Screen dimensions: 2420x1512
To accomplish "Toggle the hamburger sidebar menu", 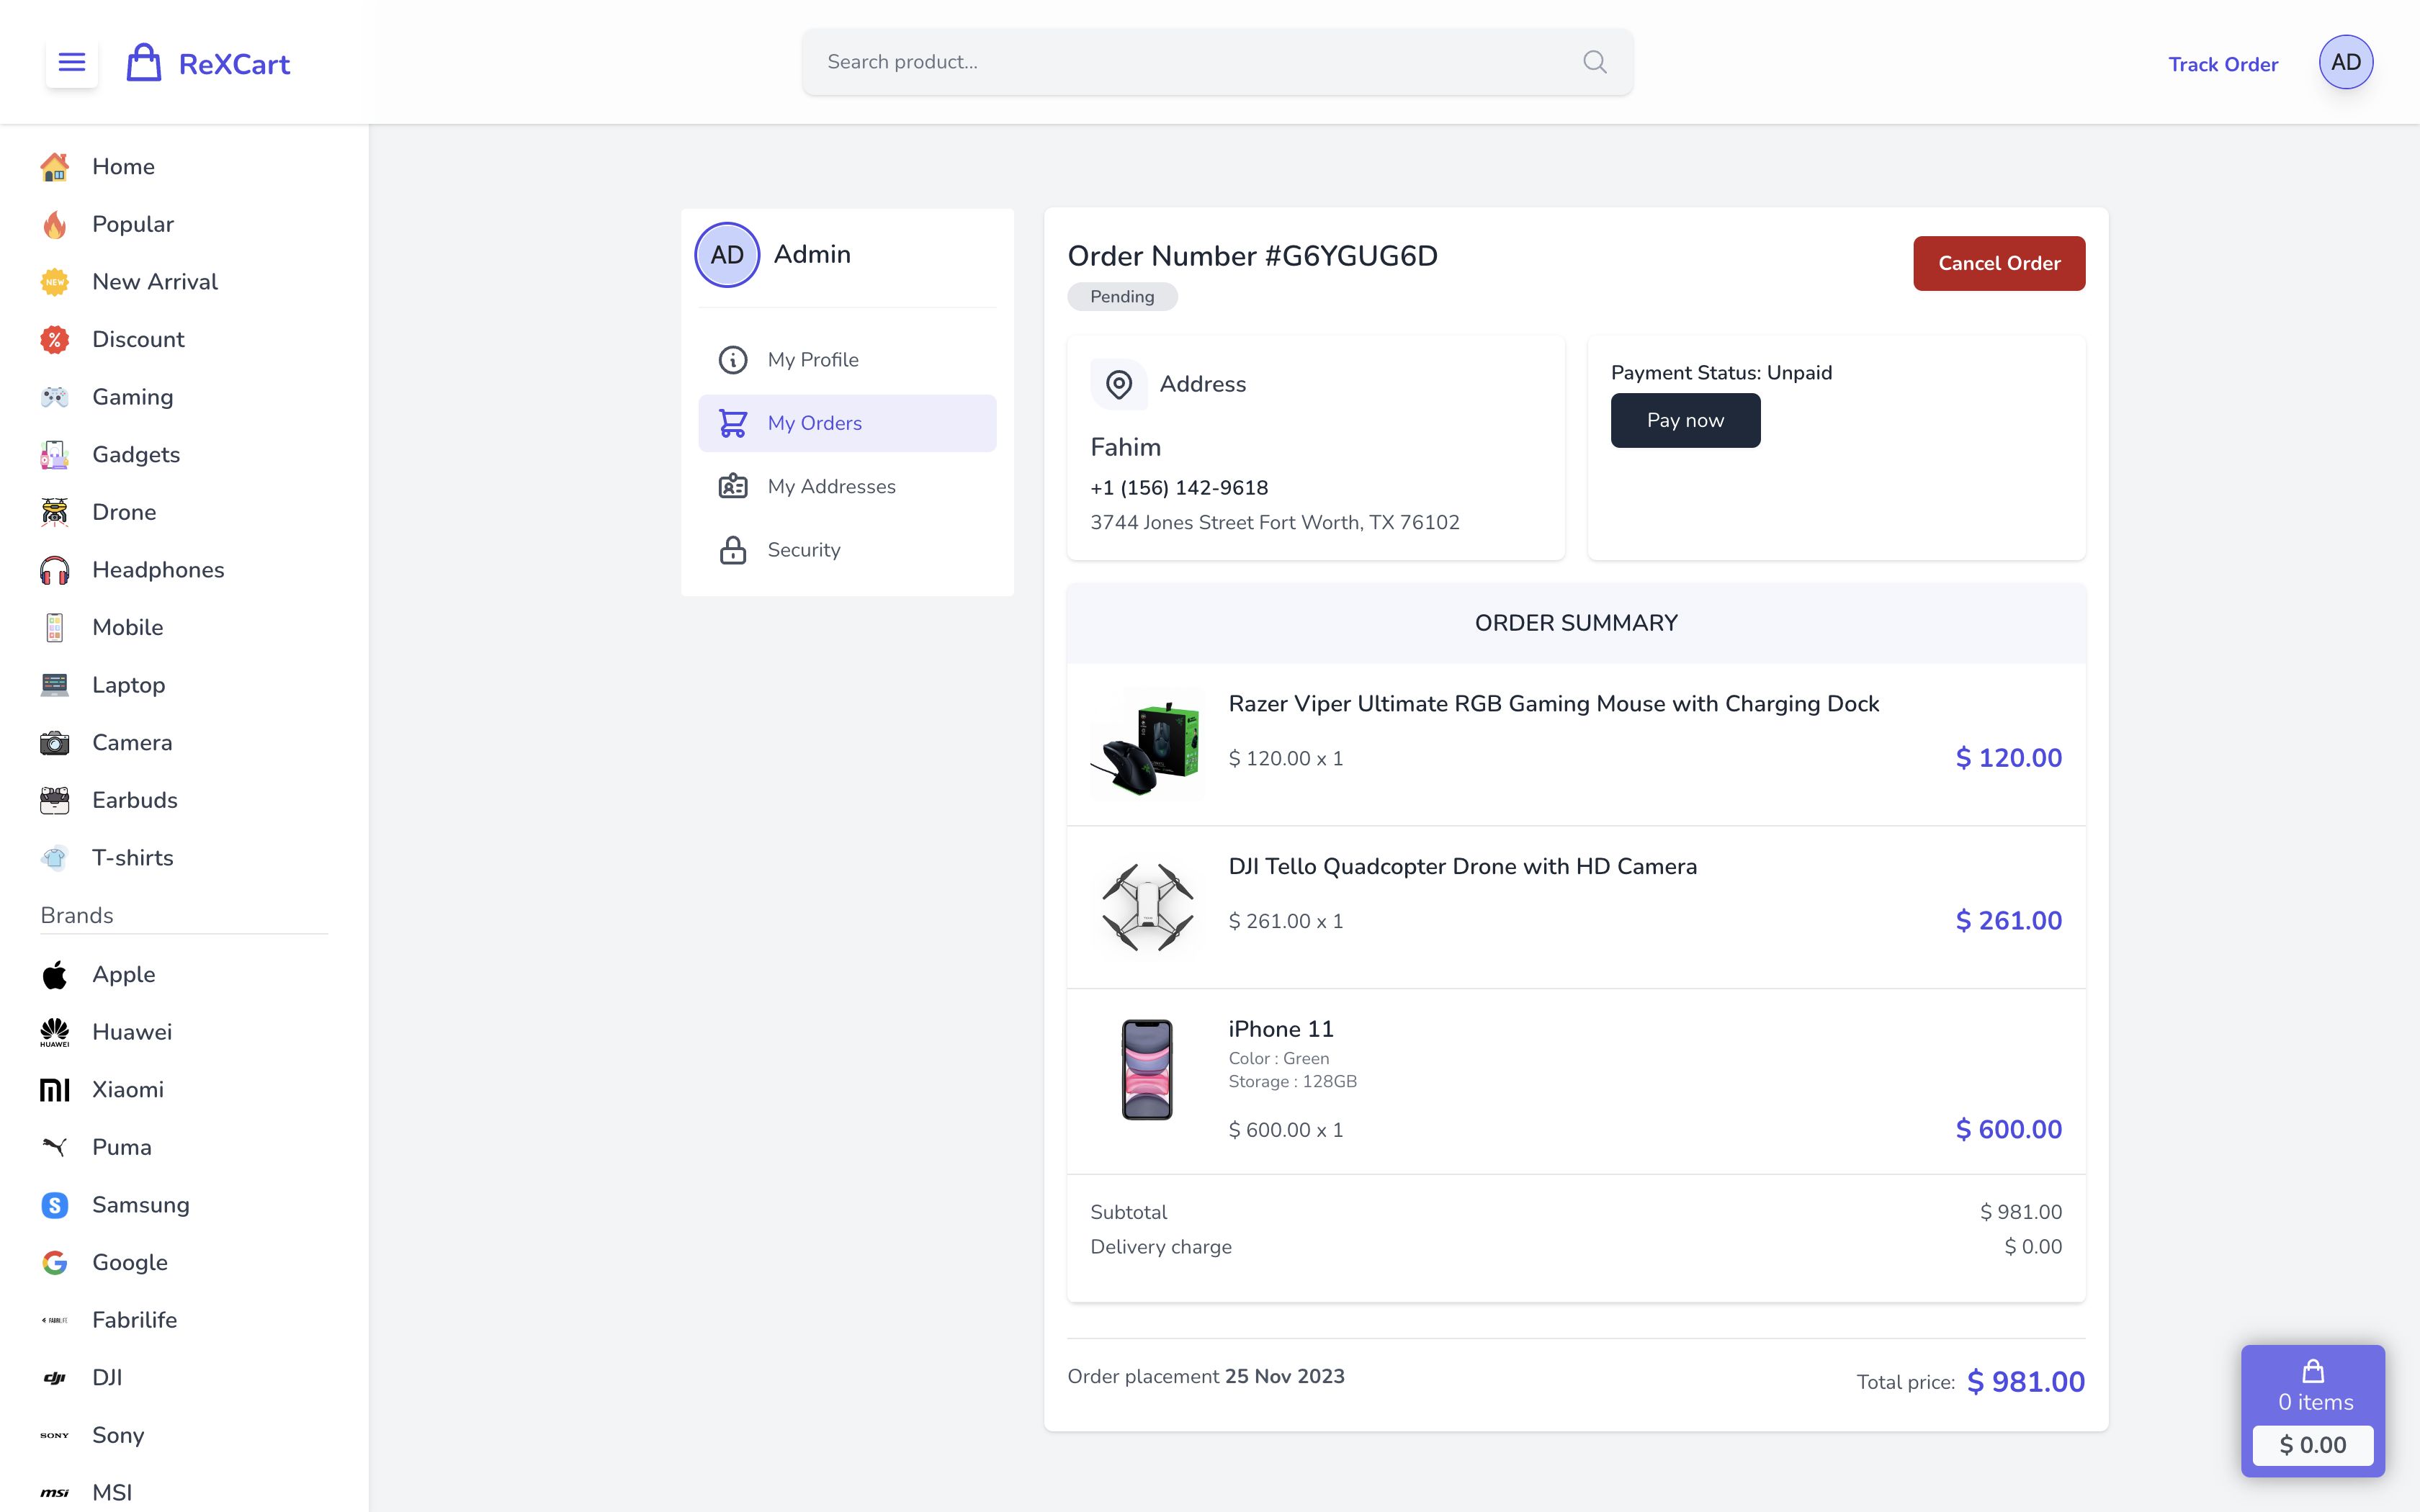I will [x=72, y=62].
